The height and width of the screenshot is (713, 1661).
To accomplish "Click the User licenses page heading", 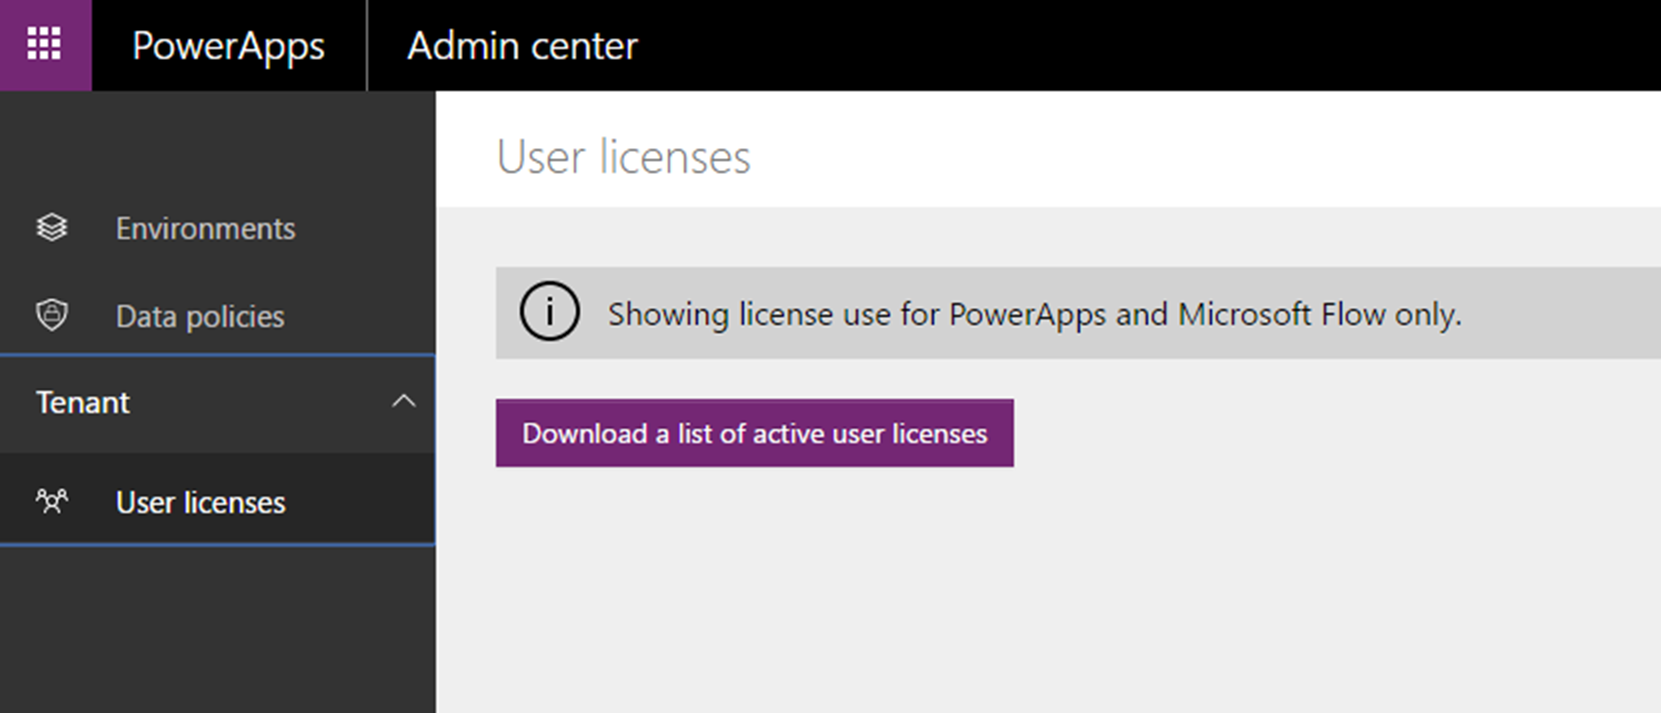I will click(x=623, y=157).
